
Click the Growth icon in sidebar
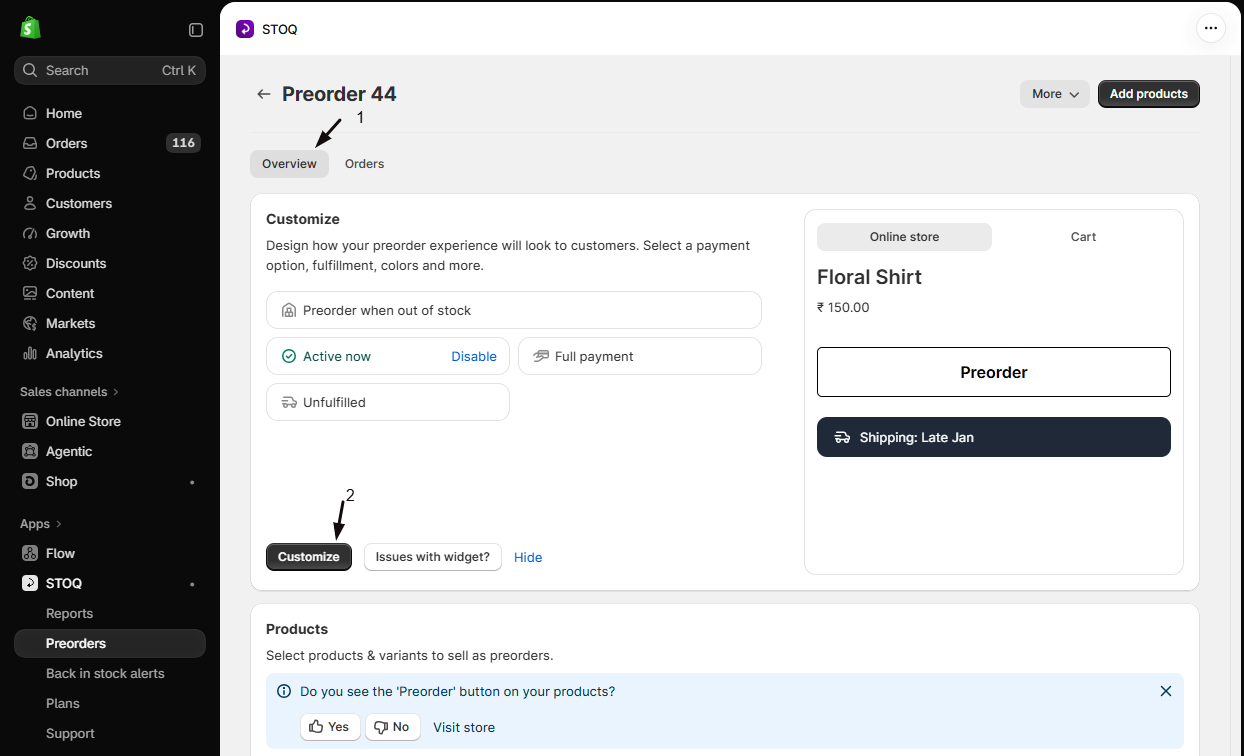[x=30, y=233]
